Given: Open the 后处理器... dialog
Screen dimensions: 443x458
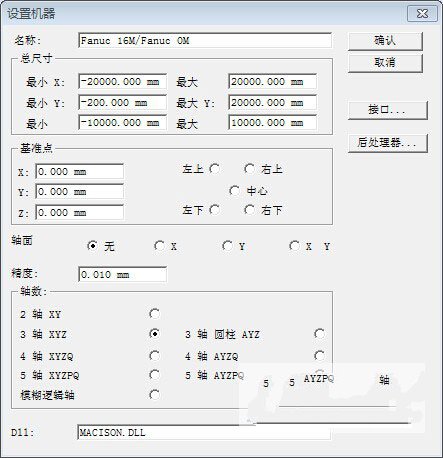Looking at the screenshot, I should (387, 143).
